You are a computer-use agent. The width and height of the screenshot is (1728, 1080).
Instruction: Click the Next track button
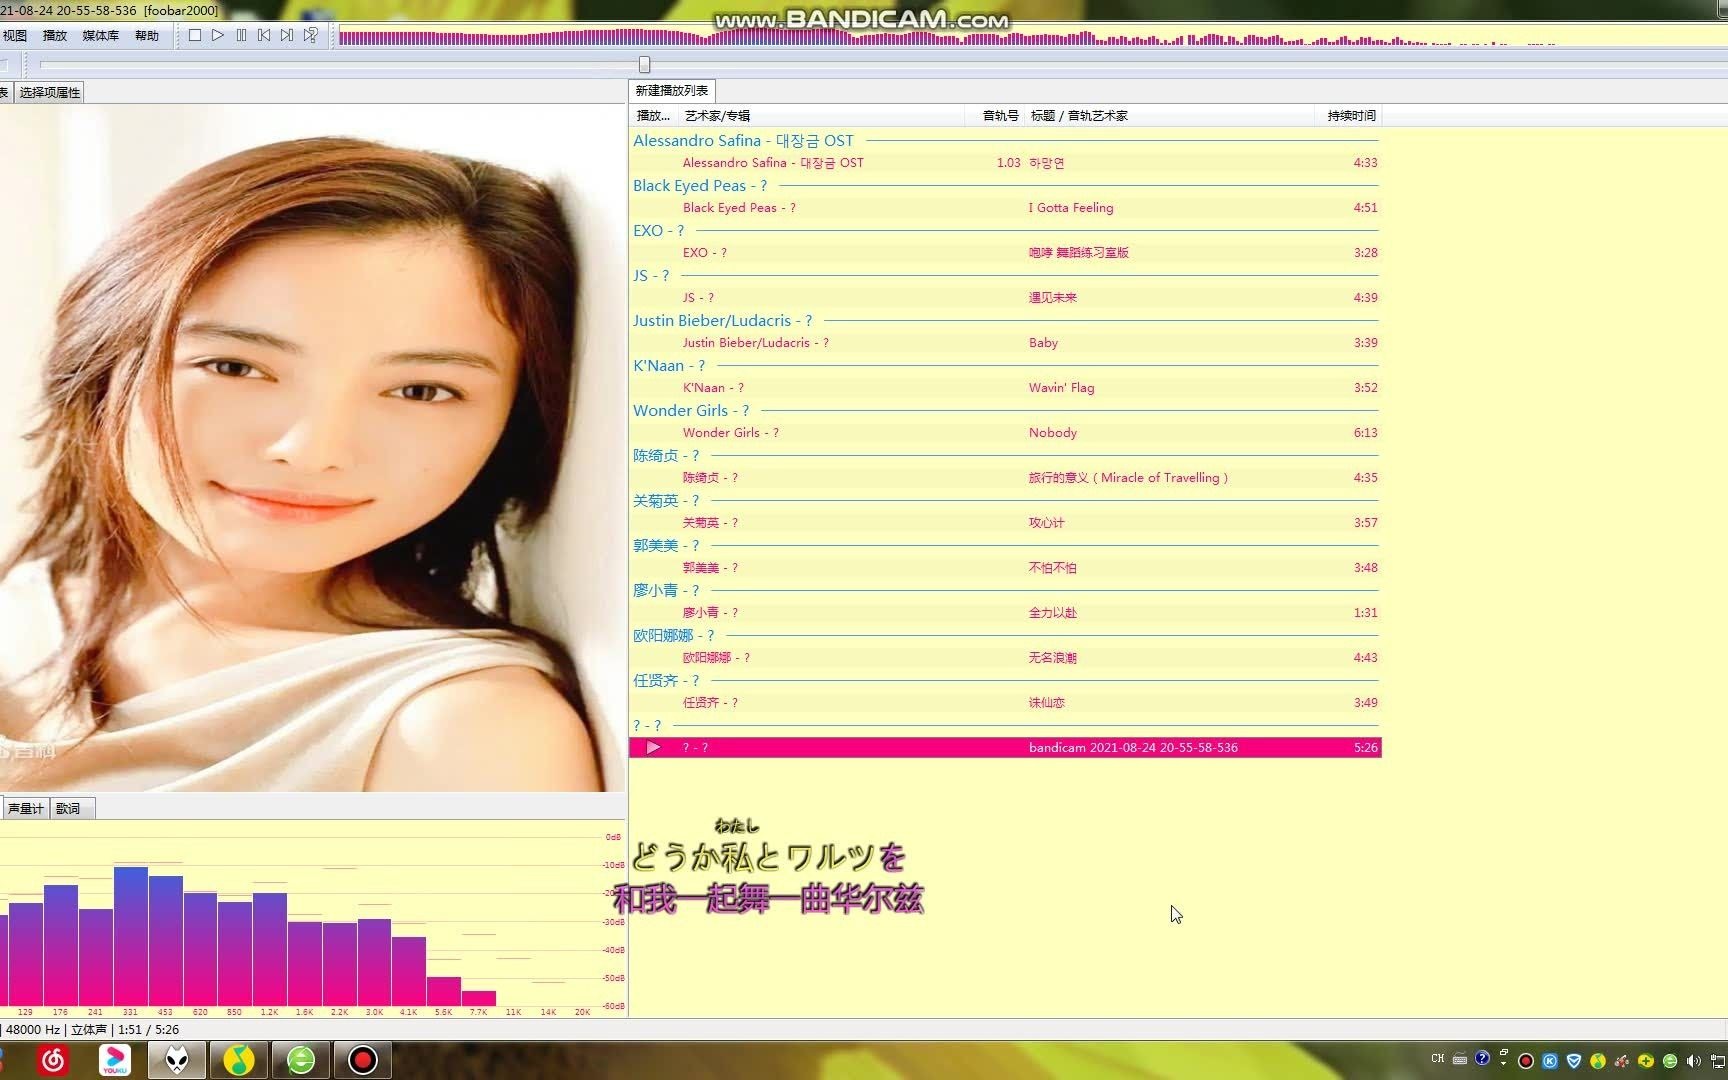287,35
